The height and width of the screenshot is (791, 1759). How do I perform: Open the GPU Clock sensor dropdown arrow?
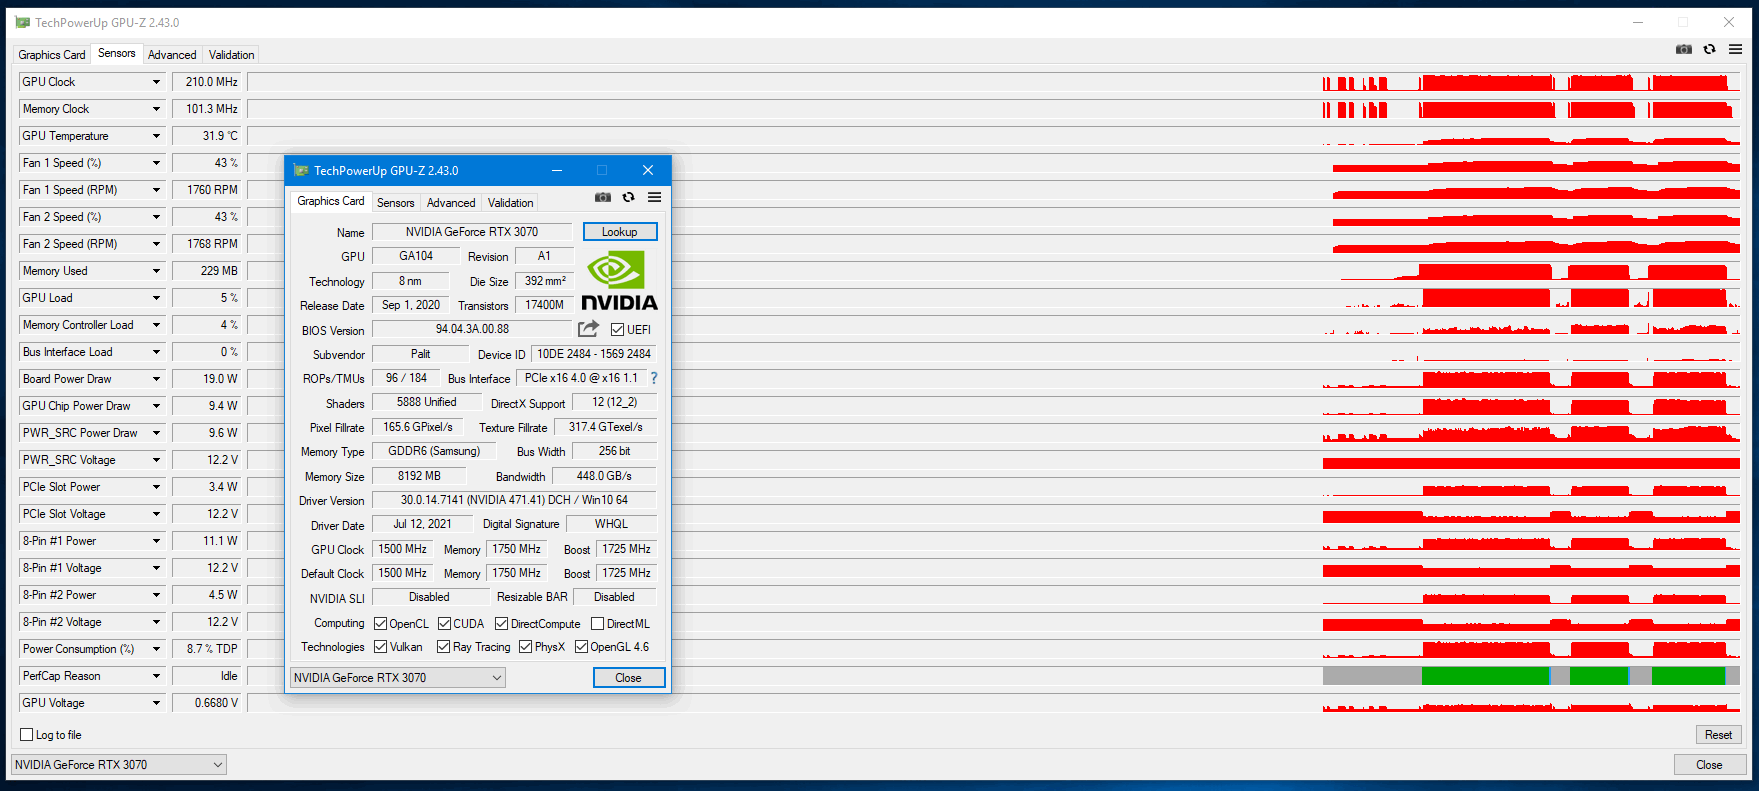pos(156,82)
